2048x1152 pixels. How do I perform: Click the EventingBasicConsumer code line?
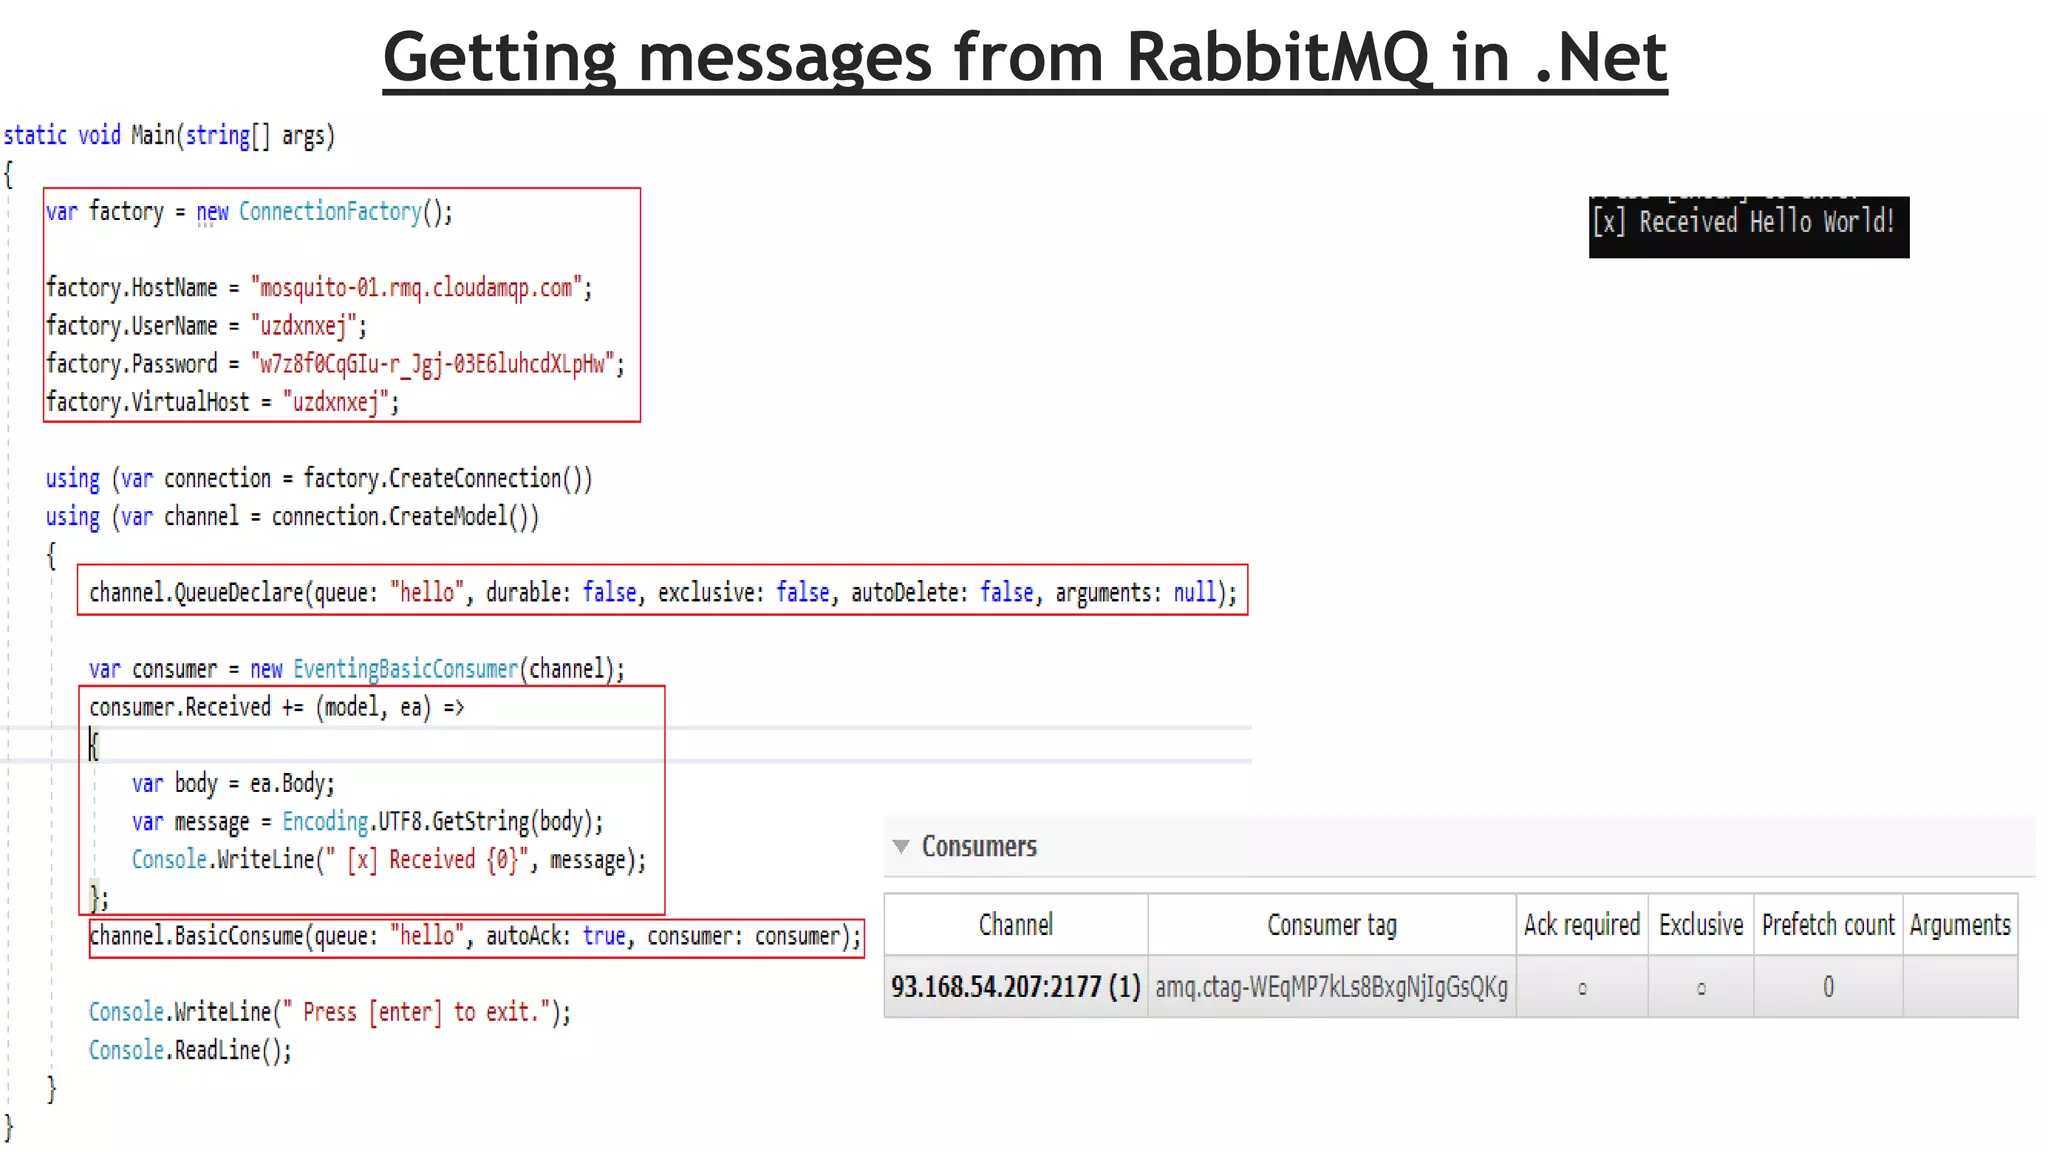coord(357,669)
